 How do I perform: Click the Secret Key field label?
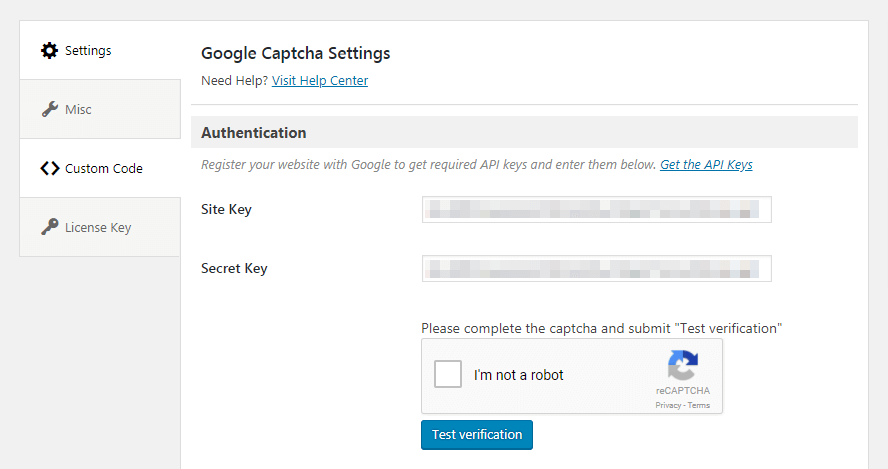[234, 268]
